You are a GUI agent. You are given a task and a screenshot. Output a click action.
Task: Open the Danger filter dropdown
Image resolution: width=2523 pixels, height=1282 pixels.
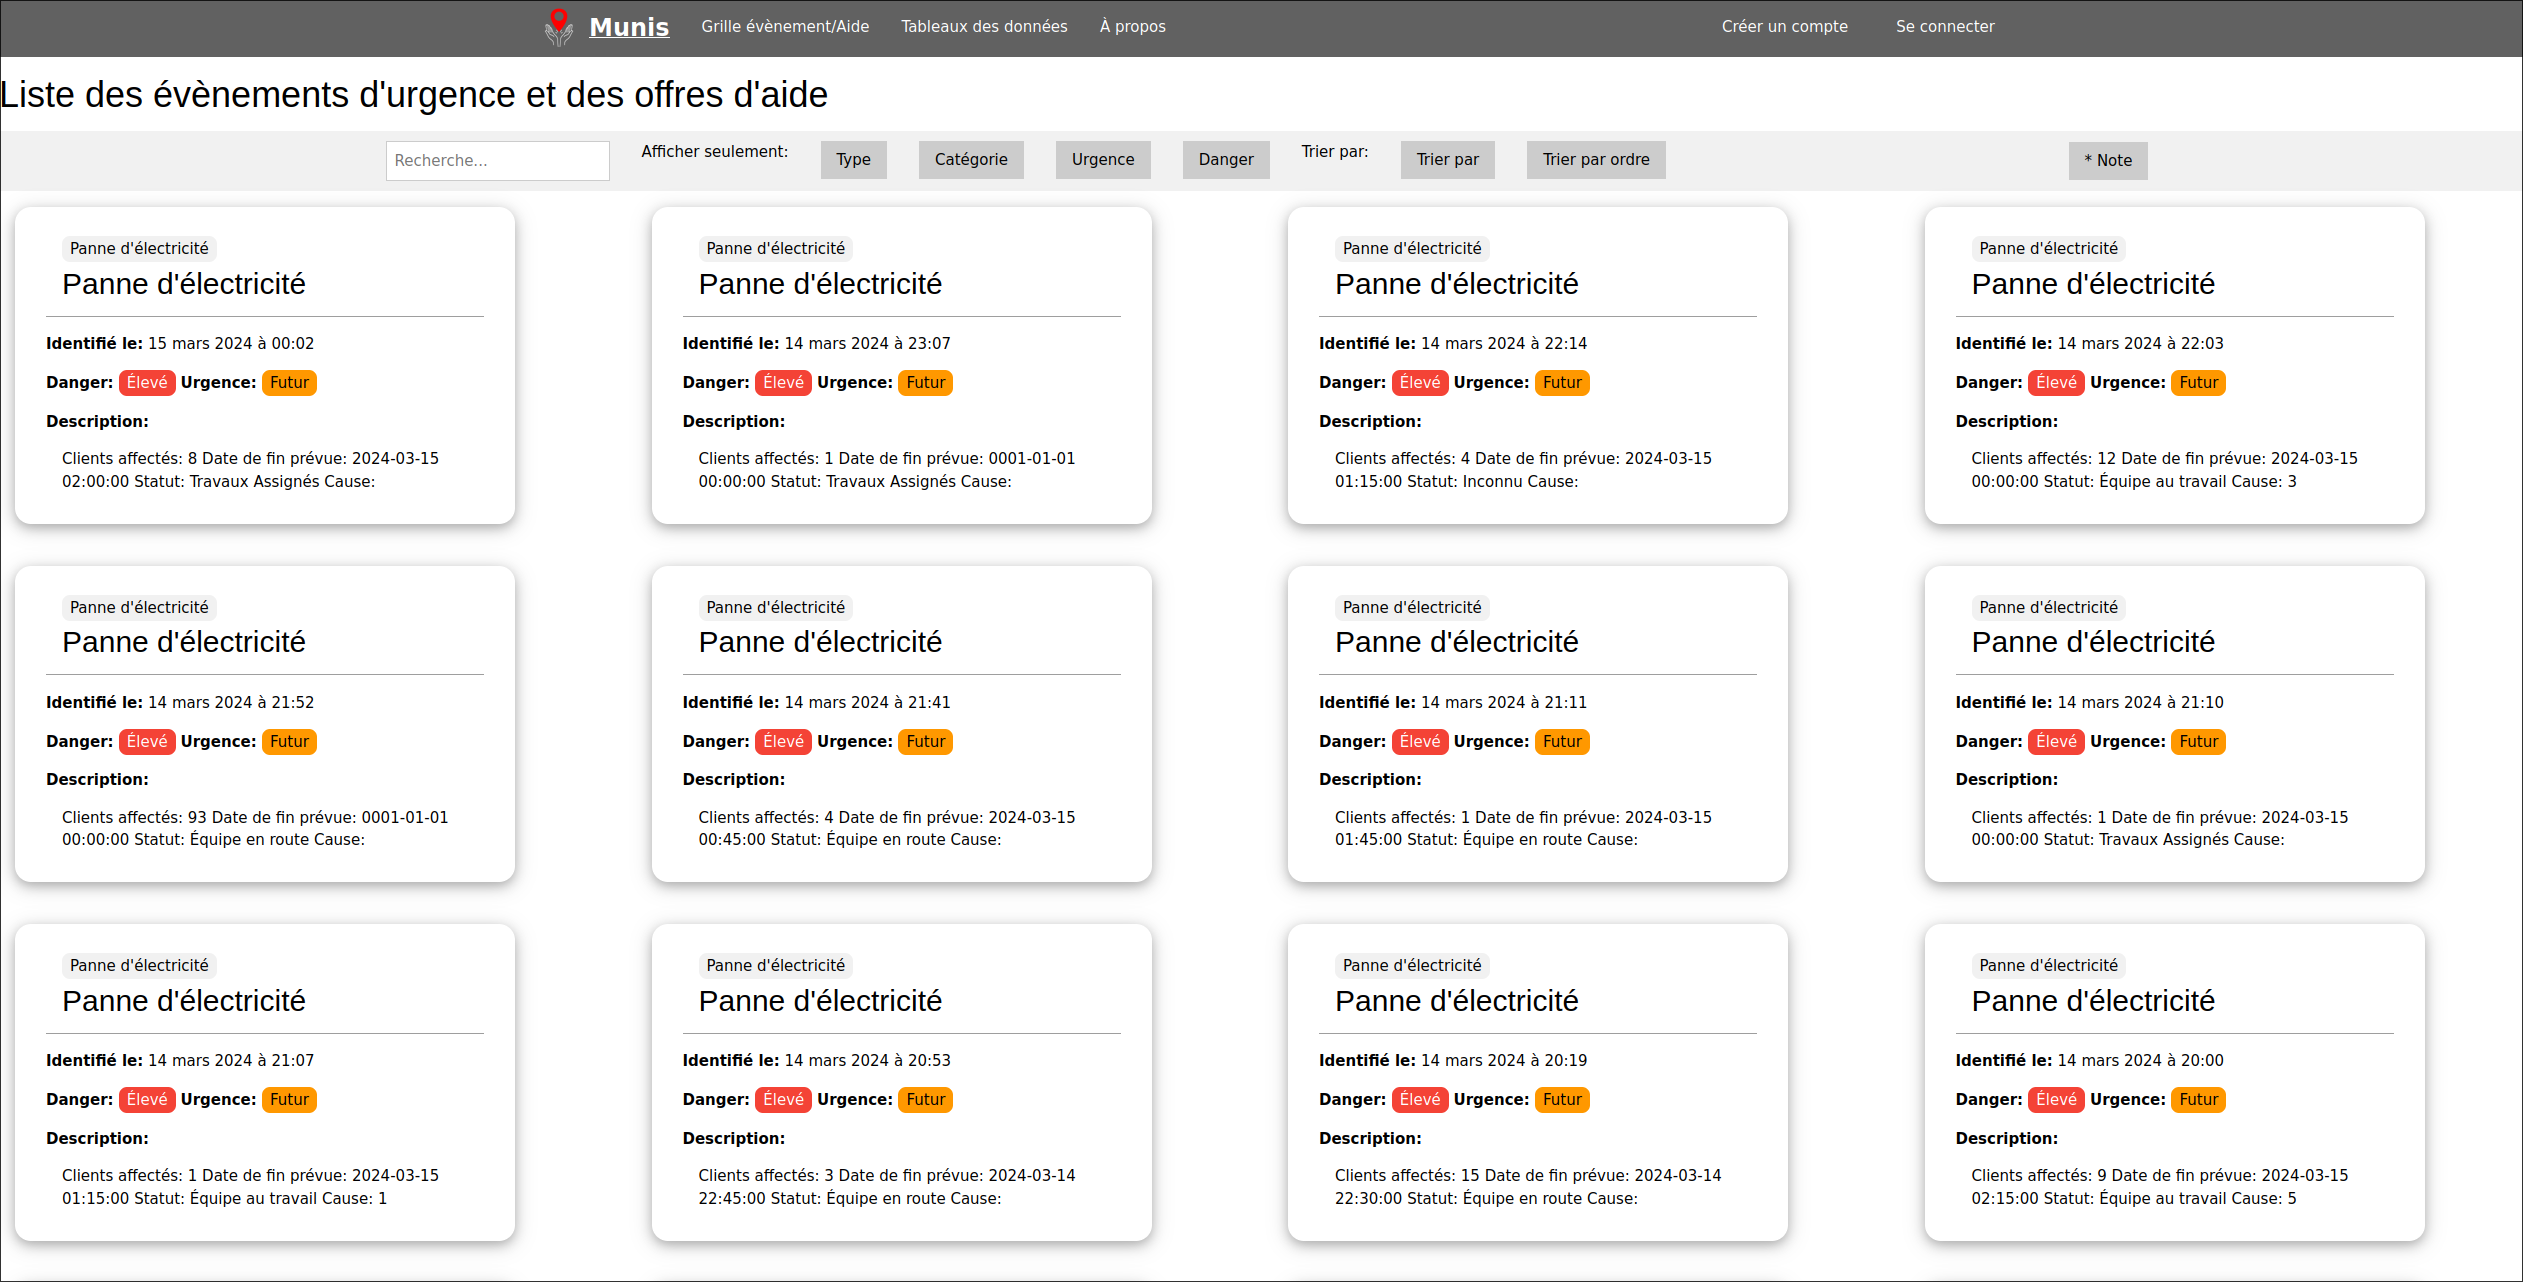tap(1225, 160)
